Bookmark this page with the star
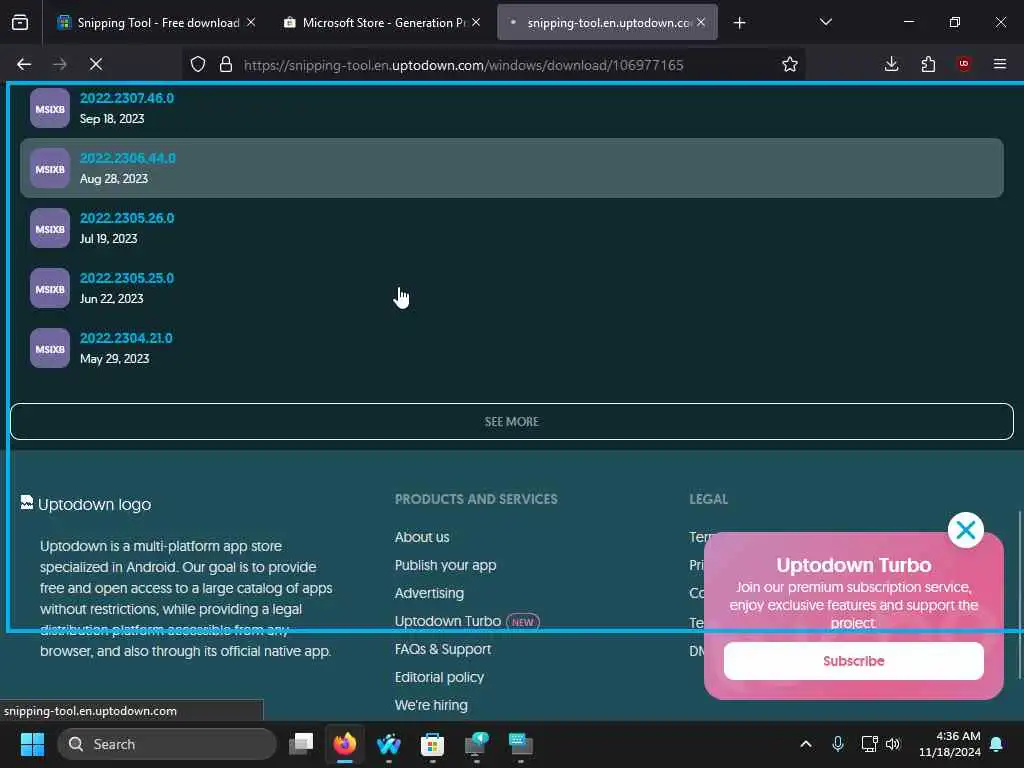Image resolution: width=1024 pixels, height=768 pixels. pyautogui.click(x=790, y=64)
